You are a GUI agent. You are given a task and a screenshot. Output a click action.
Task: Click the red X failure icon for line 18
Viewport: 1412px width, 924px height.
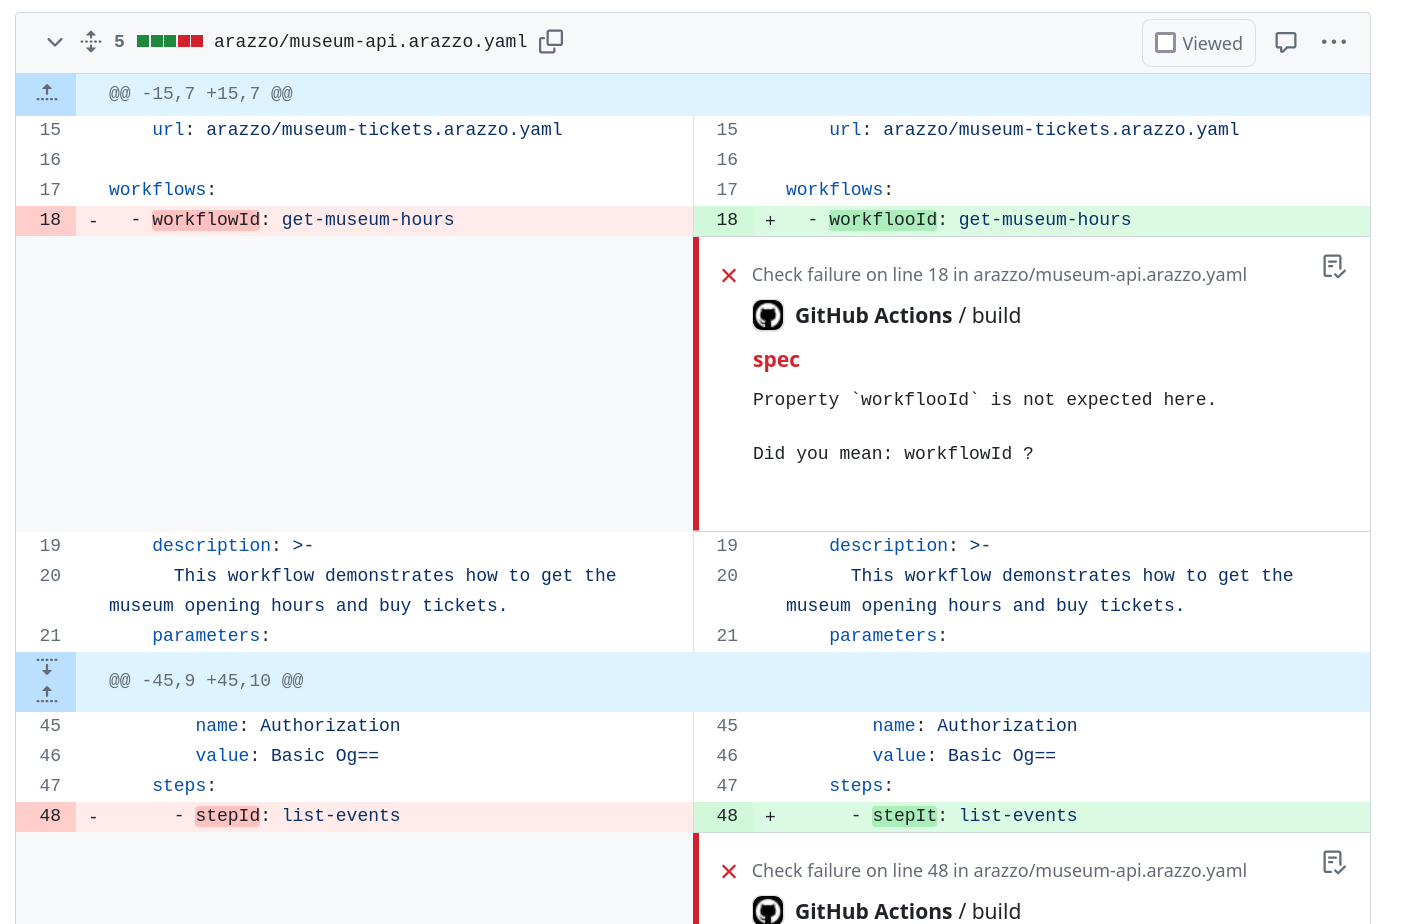[x=729, y=276]
